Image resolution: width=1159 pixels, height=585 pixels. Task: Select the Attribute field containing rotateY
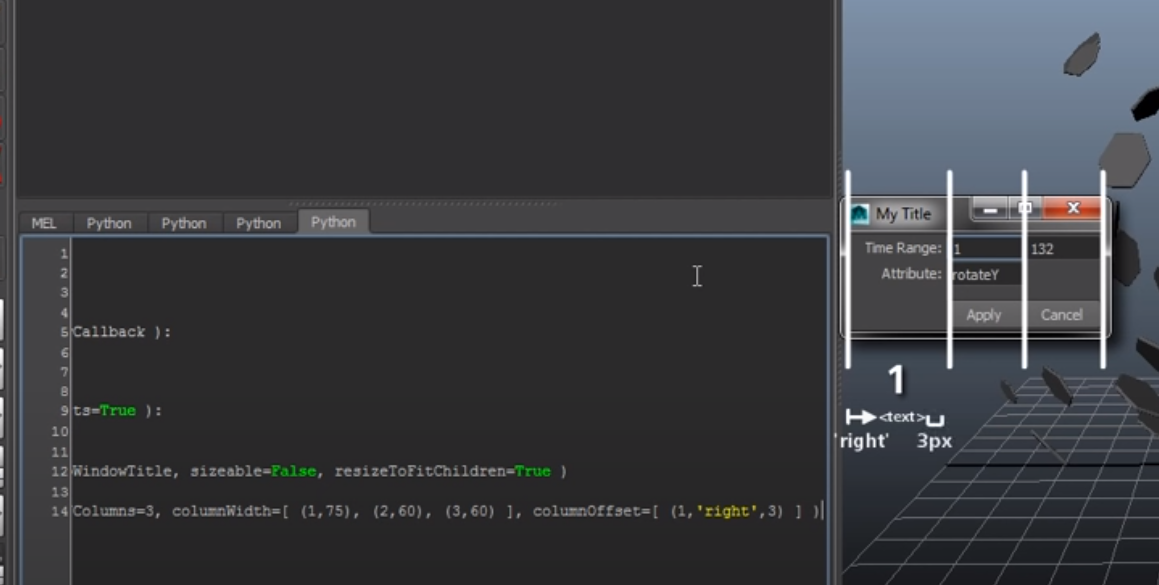[x=985, y=276]
